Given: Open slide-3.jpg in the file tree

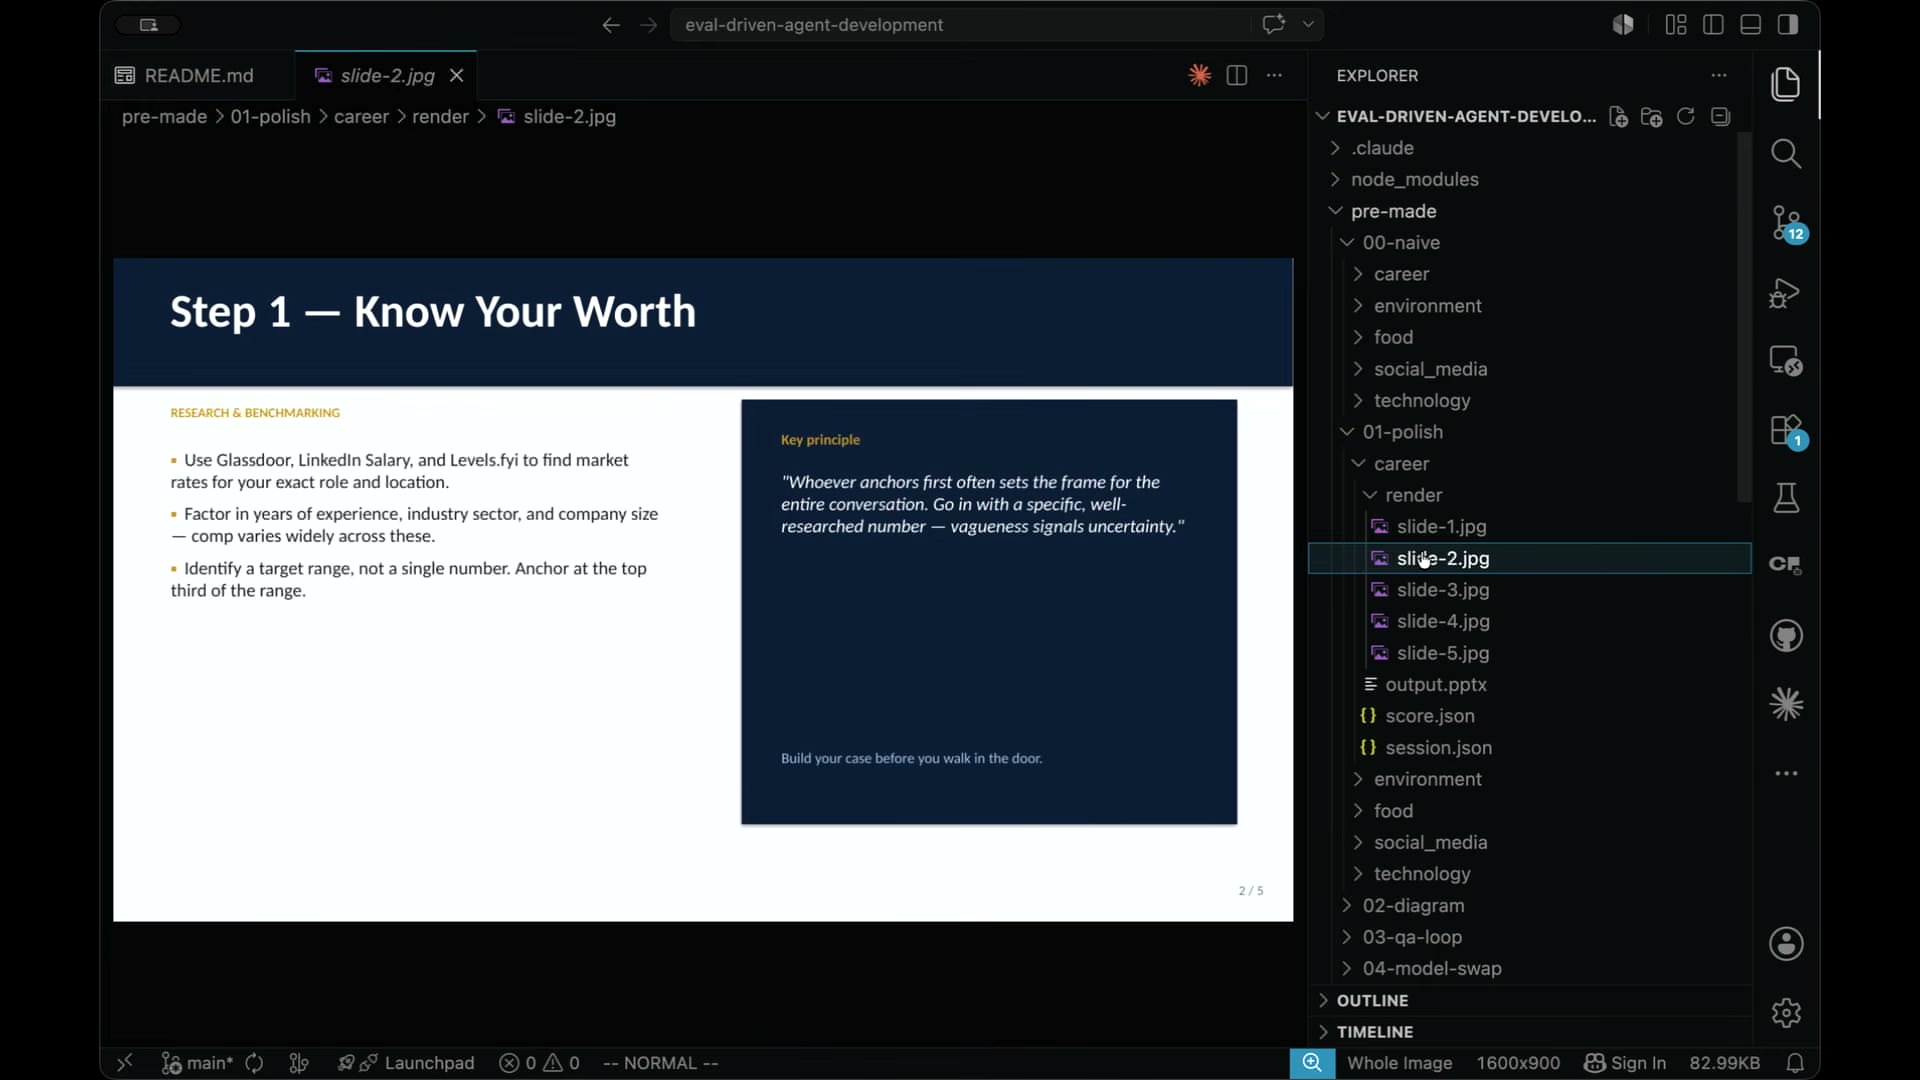Looking at the screenshot, I should tap(1442, 590).
